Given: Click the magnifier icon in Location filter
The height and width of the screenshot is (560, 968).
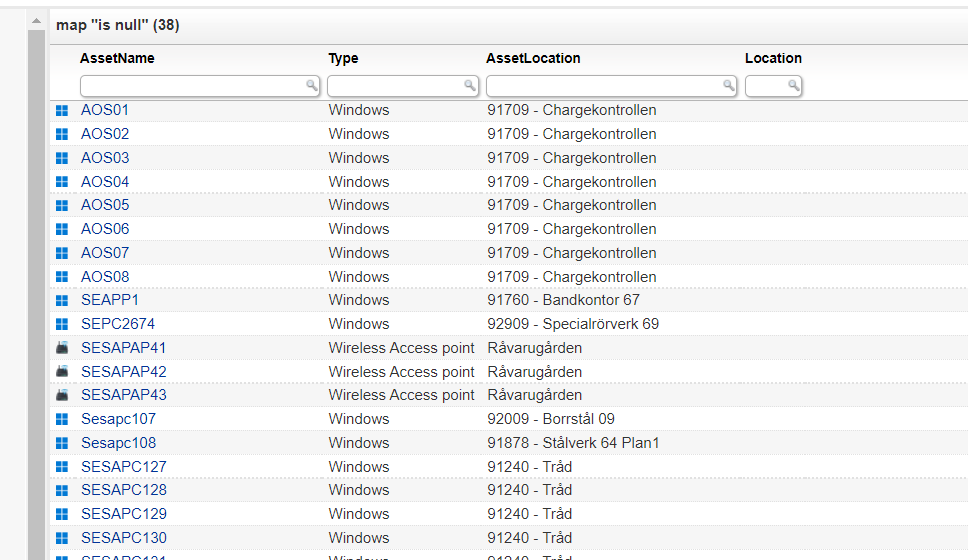Looking at the screenshot, I should pyautogui.click(x=794, y=86).
